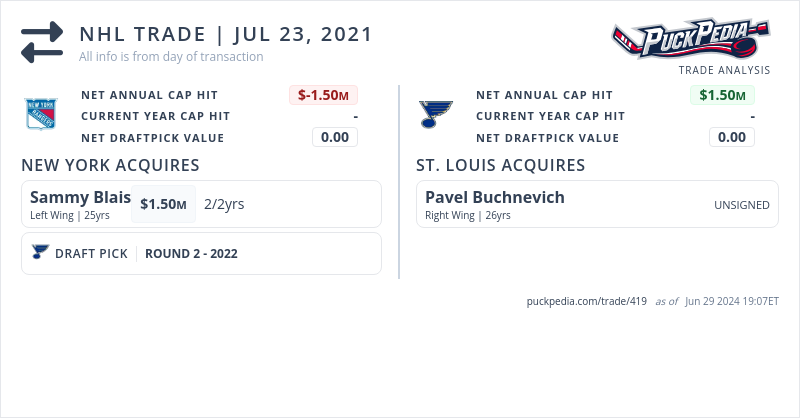Viewport: 800px width, 418px height.
Task: Open Pavel Buchnevich player name
Action: pyautogui.click(x=494, y=197)
